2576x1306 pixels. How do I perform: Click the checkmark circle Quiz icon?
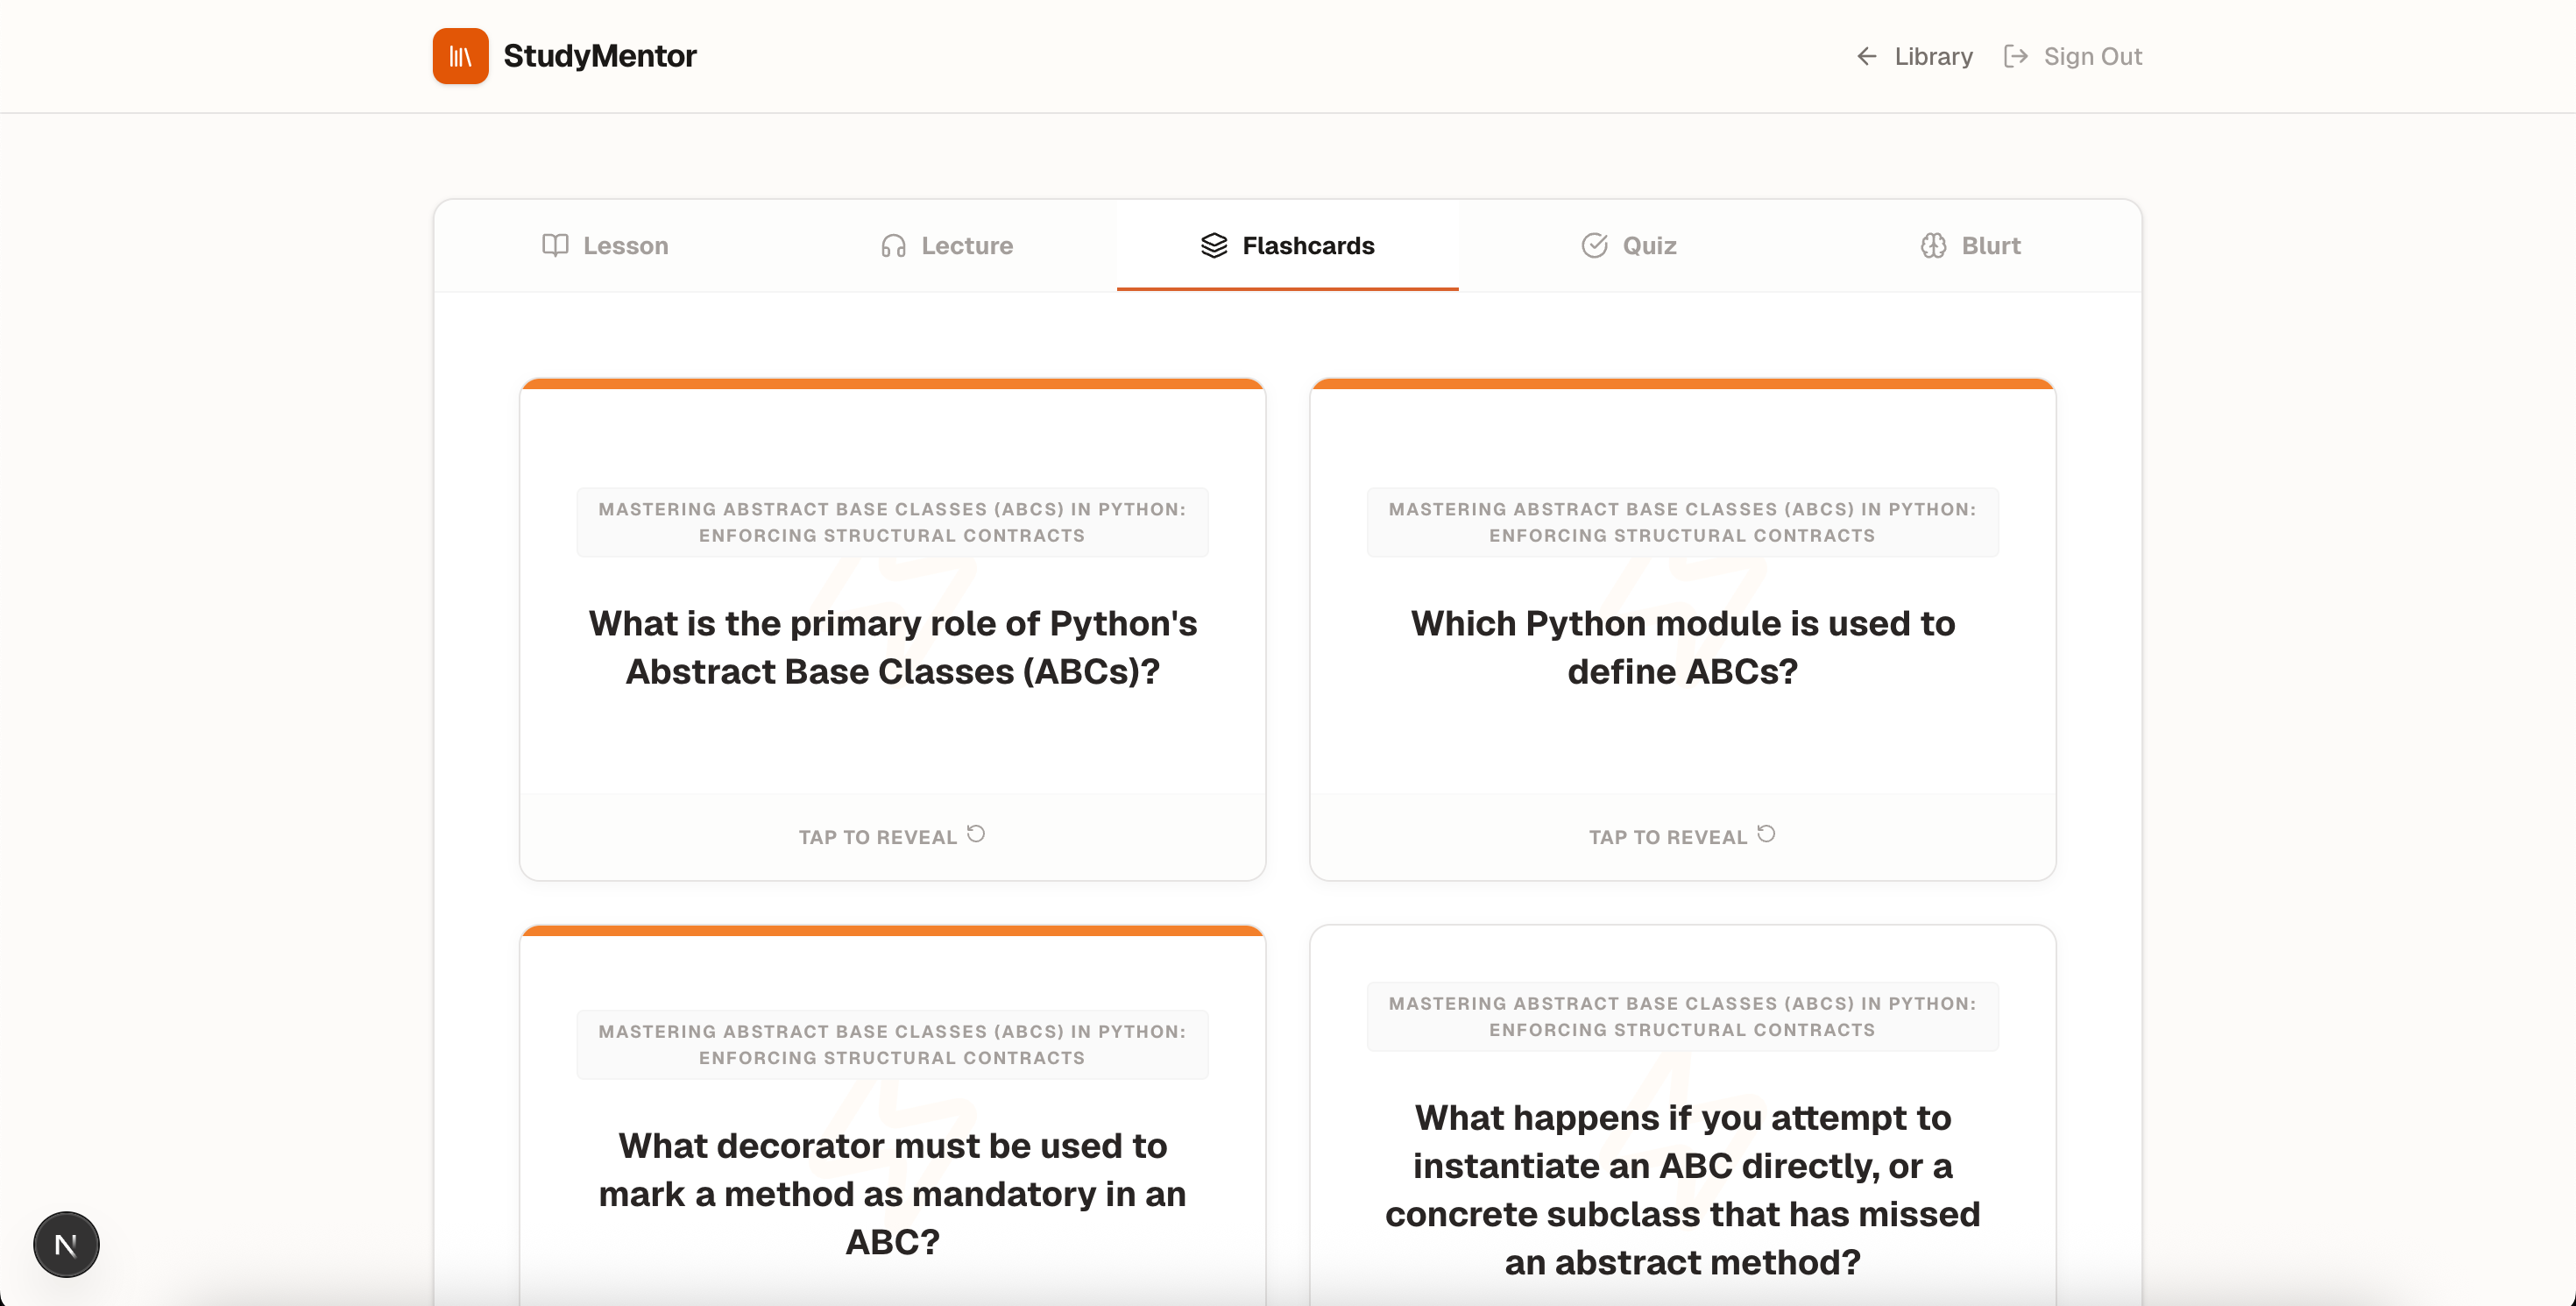coord(1594,245)
